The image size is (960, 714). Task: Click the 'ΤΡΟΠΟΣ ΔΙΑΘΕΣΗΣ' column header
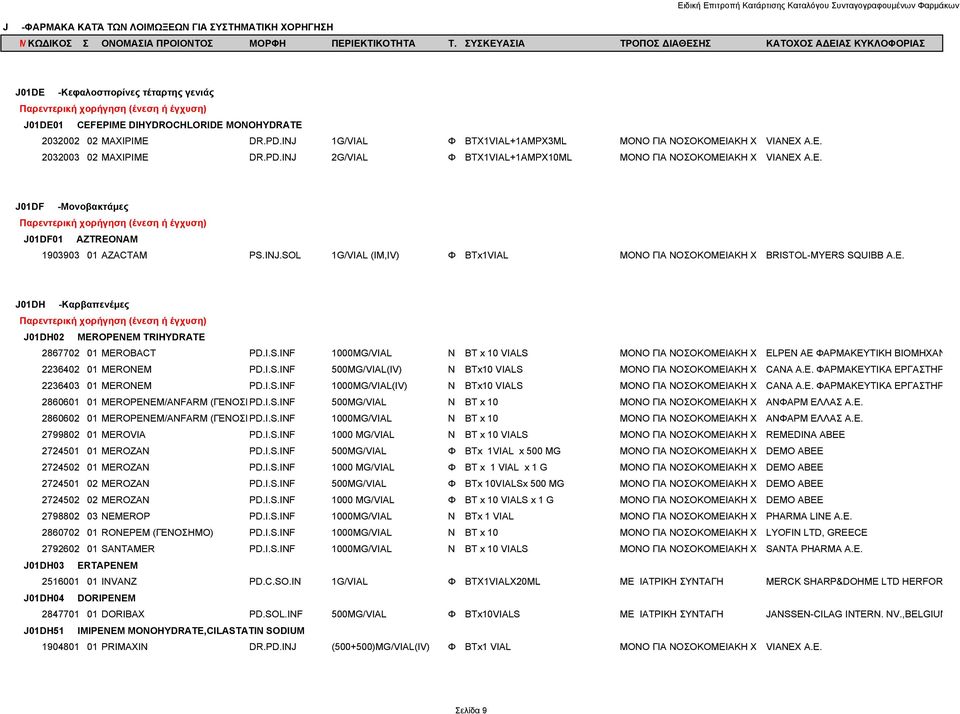pos(665,43)
